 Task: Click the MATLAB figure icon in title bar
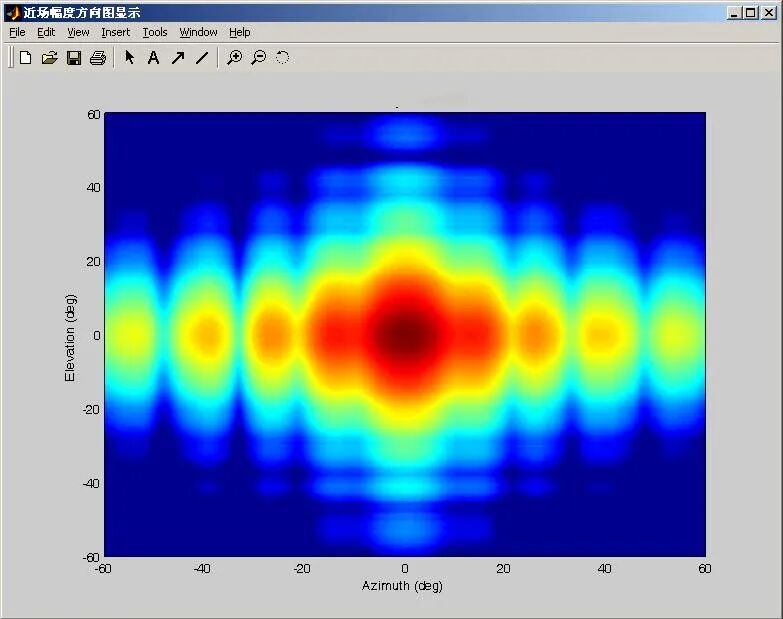pyautogui.click(x=12, y=12)
